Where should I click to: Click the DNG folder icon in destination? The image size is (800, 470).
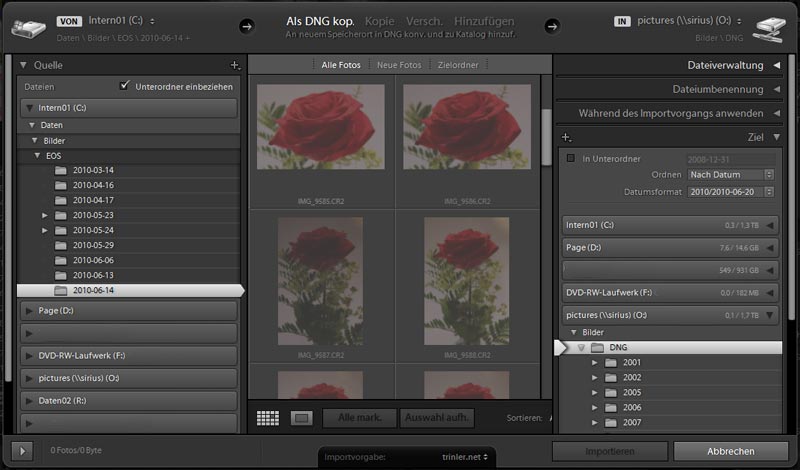click(597, 348)
